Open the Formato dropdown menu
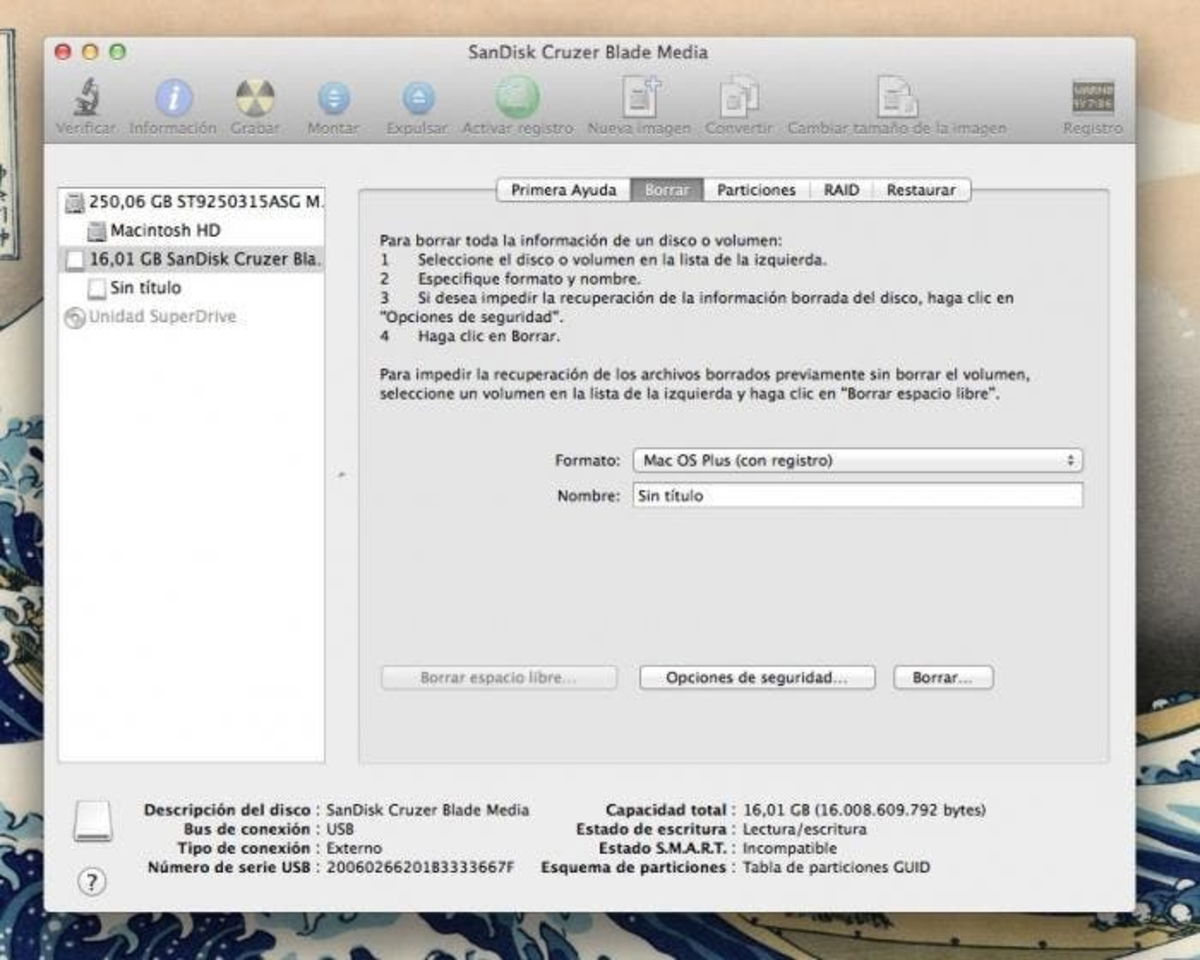The width and height of the screenshot is (1200, 960). (858, 461)
